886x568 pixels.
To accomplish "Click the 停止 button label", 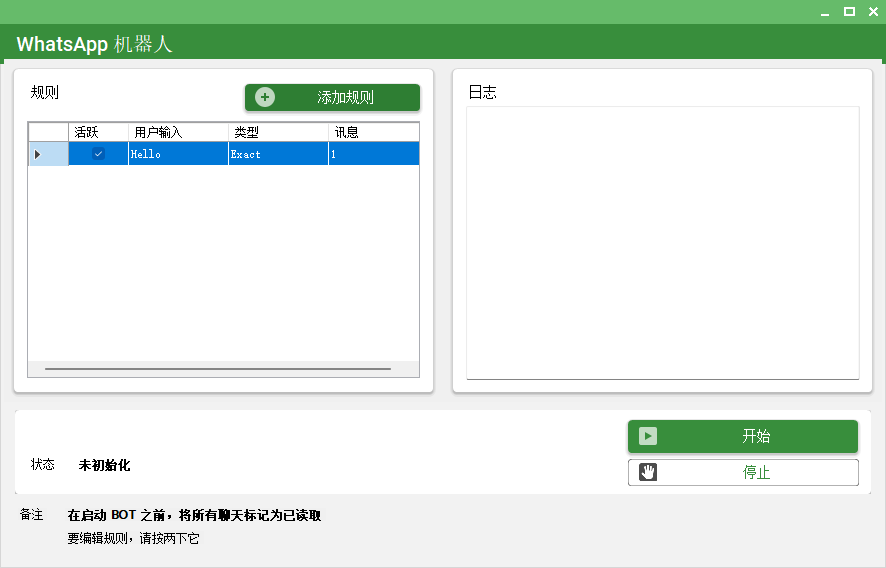I will 756,472.
